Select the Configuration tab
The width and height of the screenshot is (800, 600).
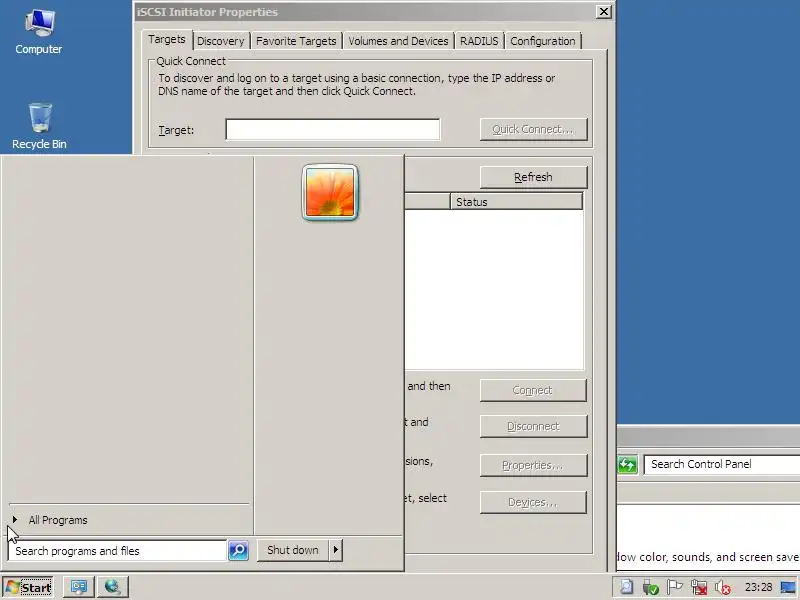[x=543, y=41]
